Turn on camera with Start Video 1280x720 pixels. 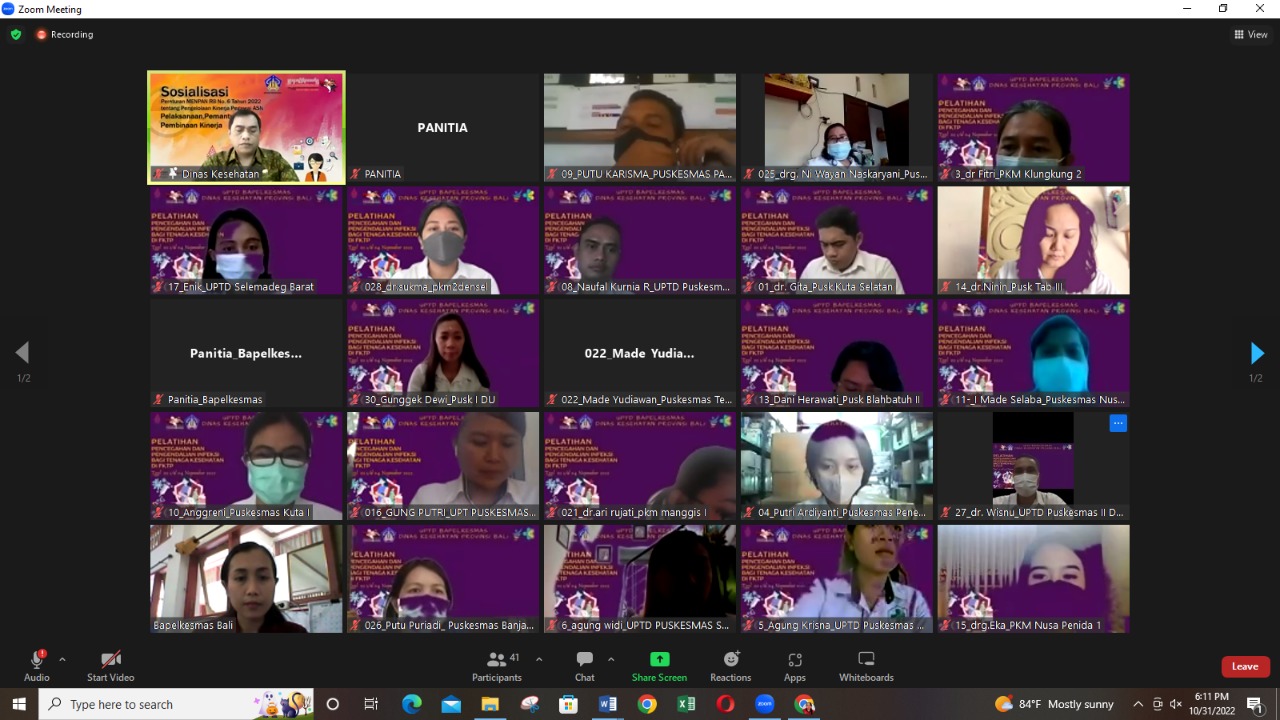pyautogui.click(x=111, y=666)
